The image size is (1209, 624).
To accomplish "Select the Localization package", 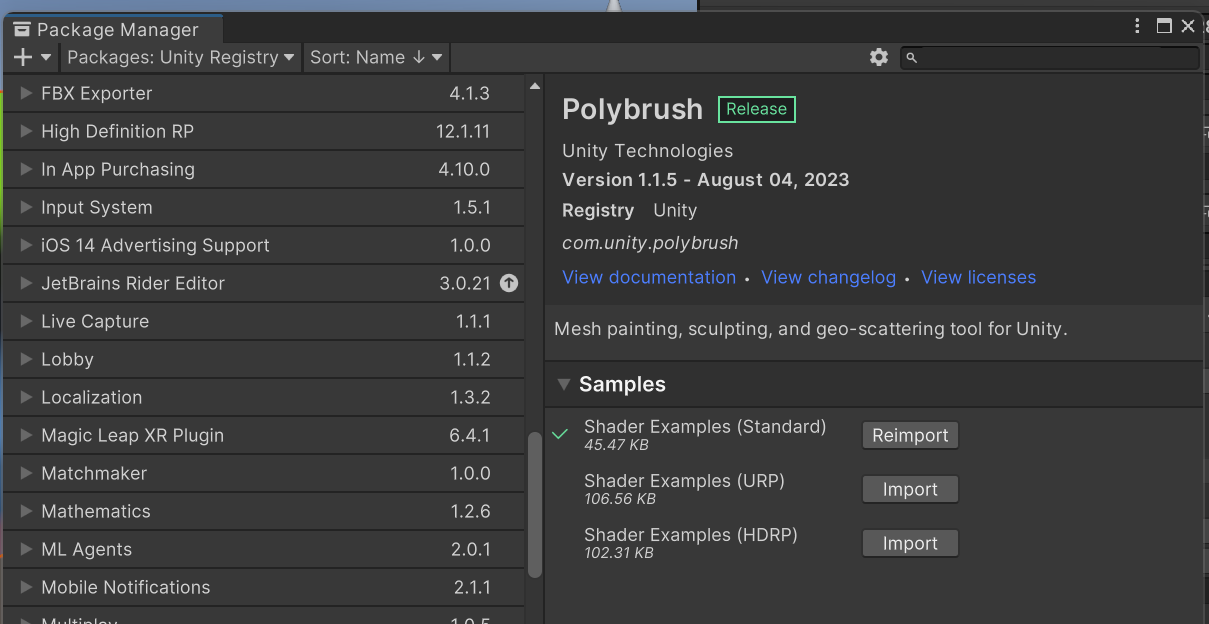I will (x=264, y=397).
